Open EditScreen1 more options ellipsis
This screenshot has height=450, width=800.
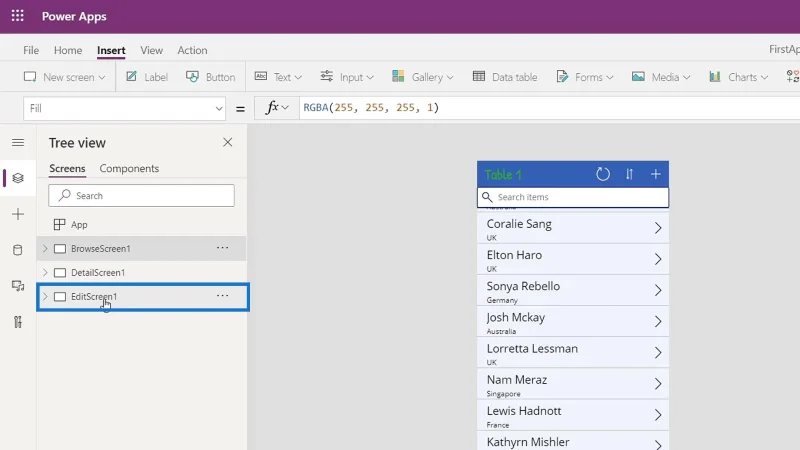(x=222, y=296)
